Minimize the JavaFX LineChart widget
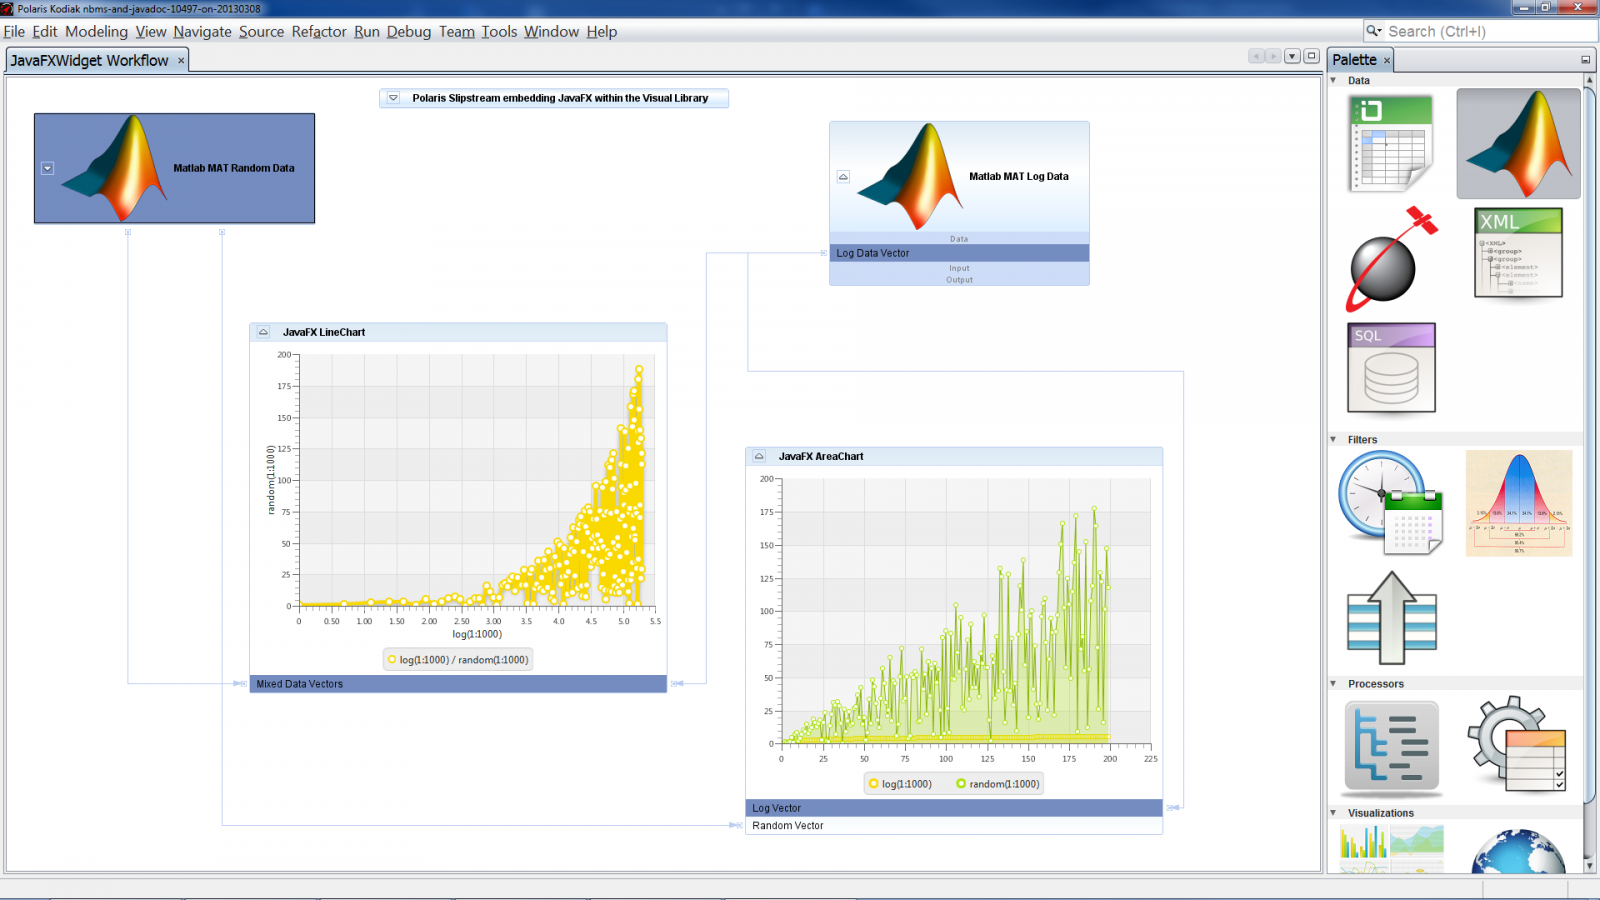 point(263,332)
